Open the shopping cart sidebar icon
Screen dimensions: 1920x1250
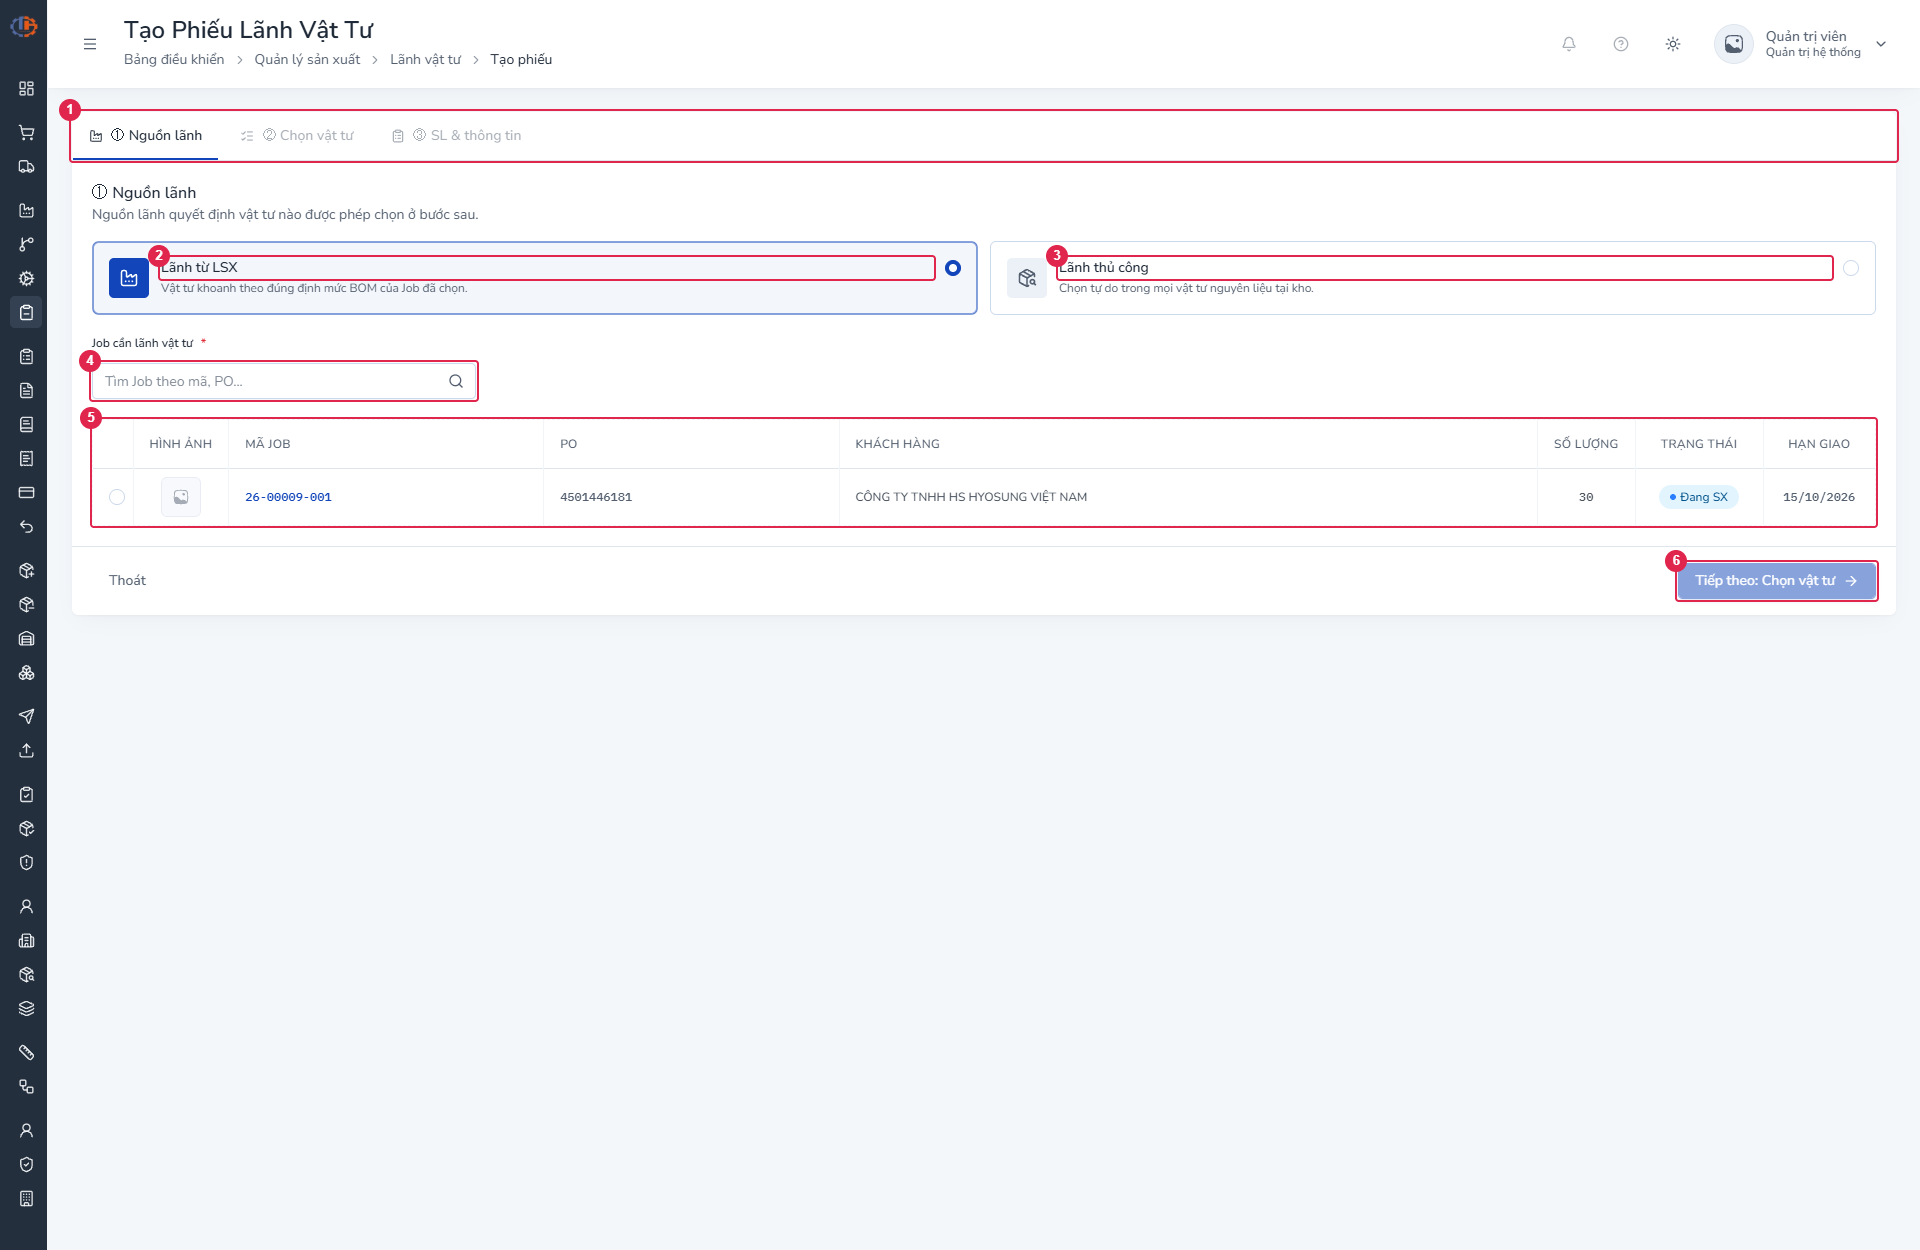coord(26,133)
